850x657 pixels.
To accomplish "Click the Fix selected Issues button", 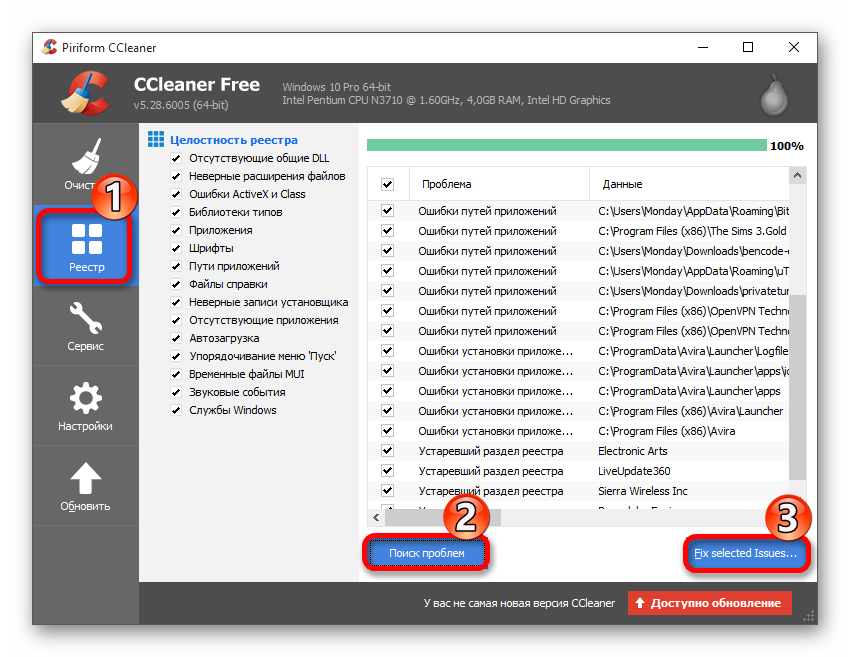I will pyautogui.click(x=746, y=553).
